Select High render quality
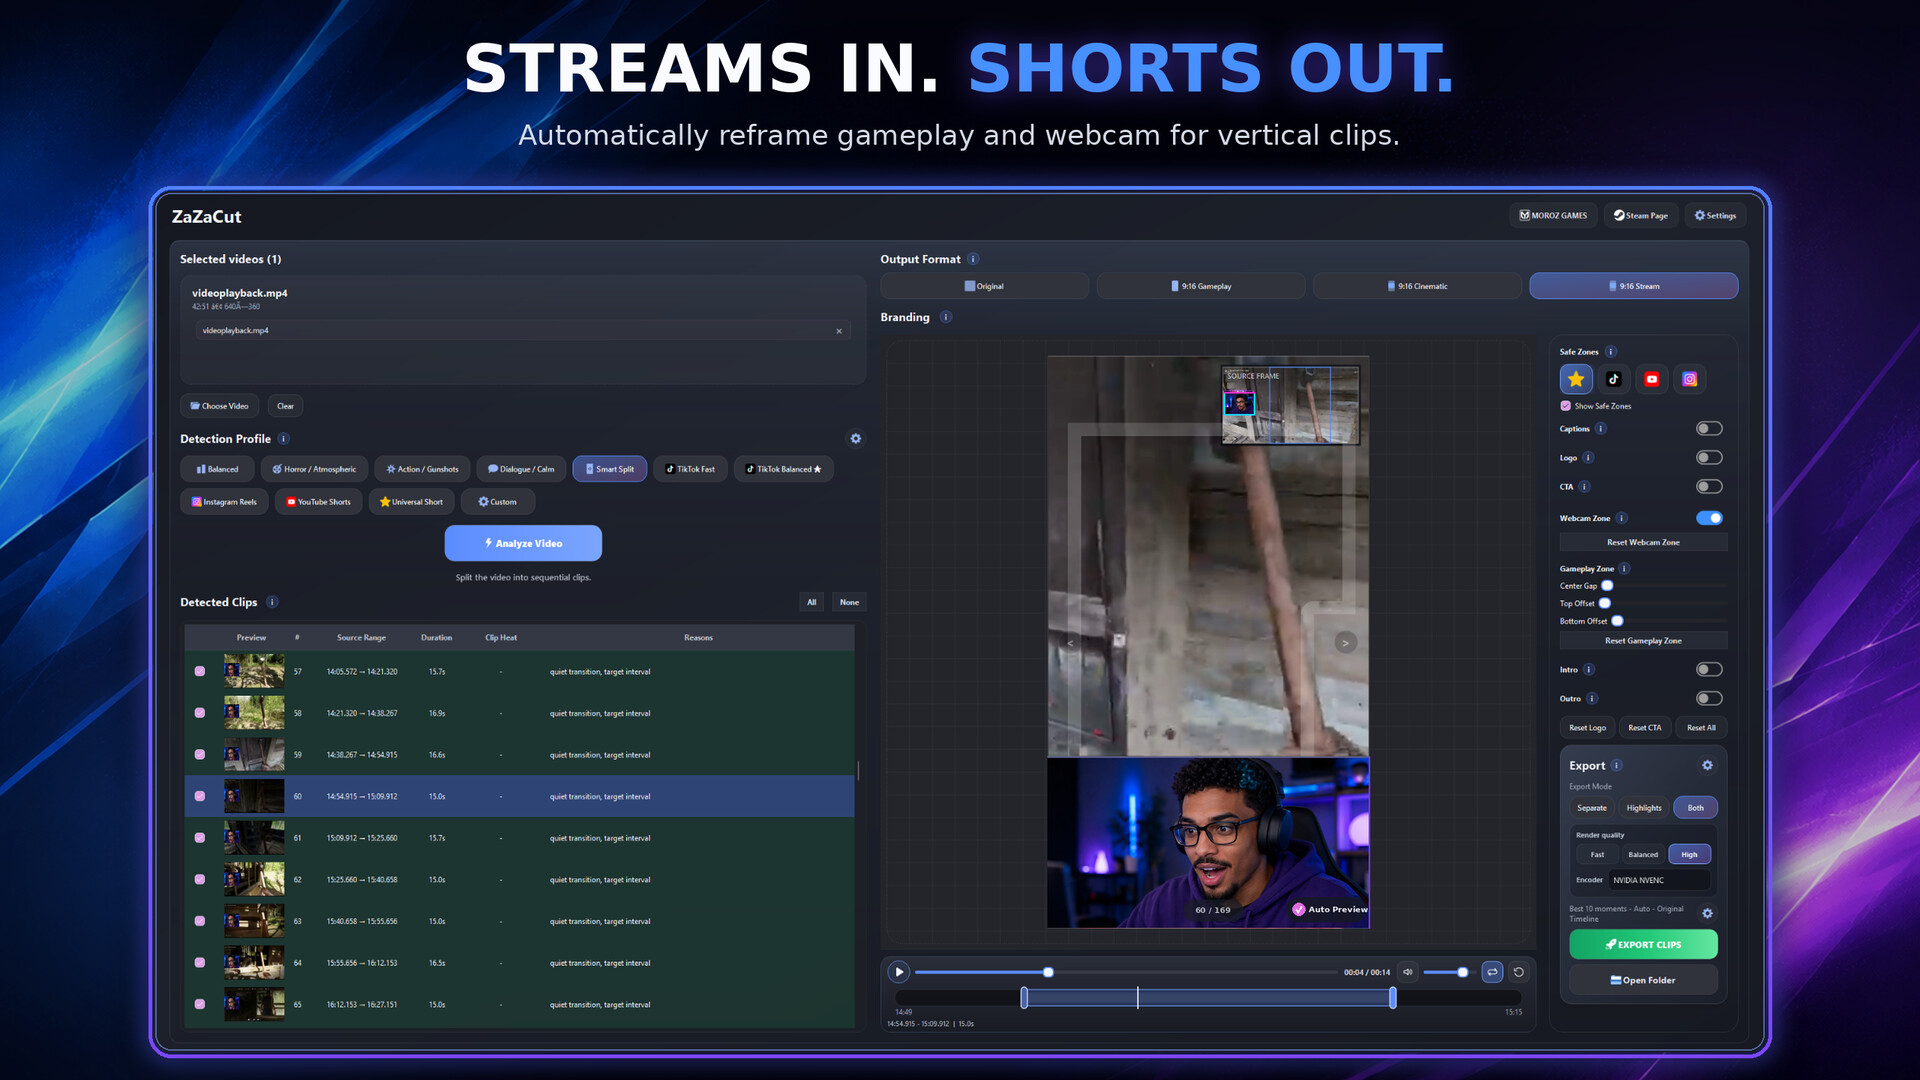1920x1080 pixels. pyautogui.click(x=1689, y=854)
